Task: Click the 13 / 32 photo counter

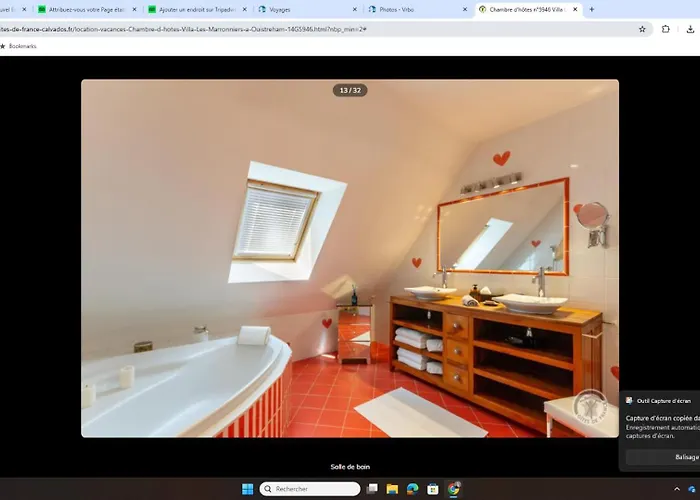Action: (x=350, y=91)
